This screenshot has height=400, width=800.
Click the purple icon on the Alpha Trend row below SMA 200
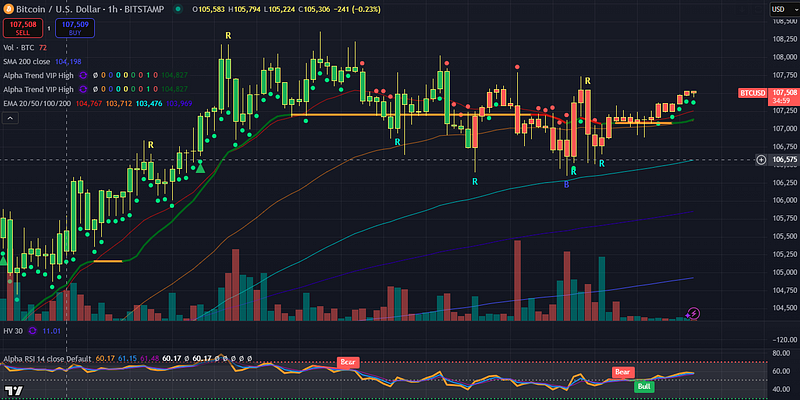(x=84, y=76)
